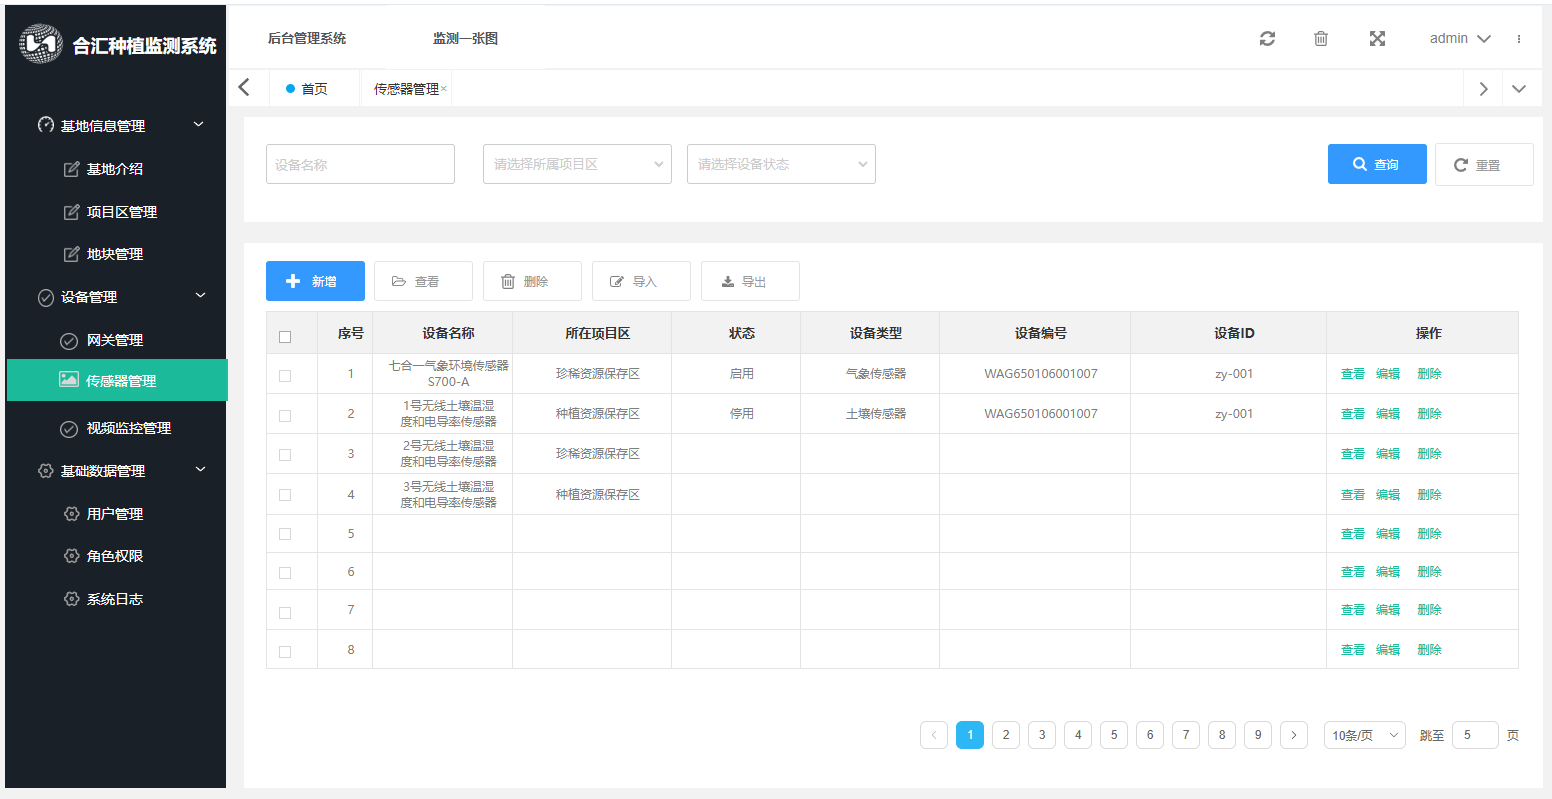Open 监测一张图 in top menu

click(465, 39)
